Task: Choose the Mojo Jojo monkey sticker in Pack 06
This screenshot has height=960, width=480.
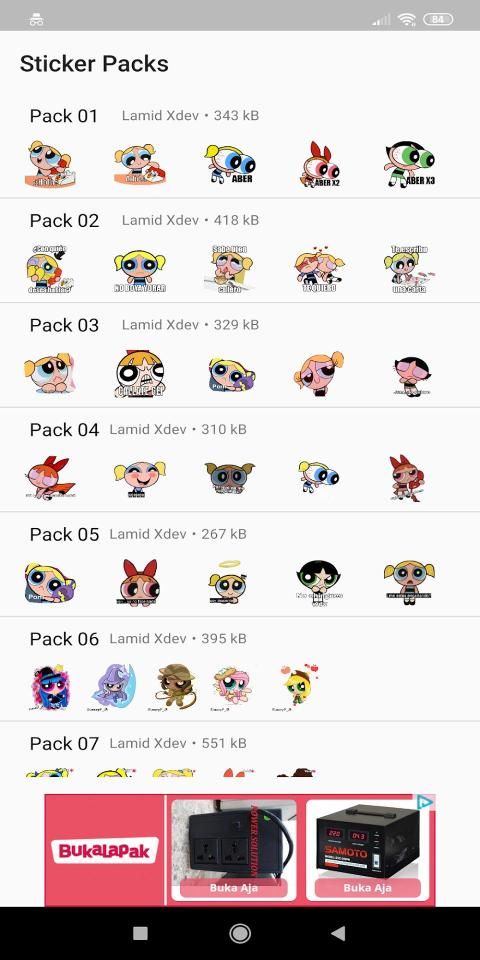Action: coord(173,687)
